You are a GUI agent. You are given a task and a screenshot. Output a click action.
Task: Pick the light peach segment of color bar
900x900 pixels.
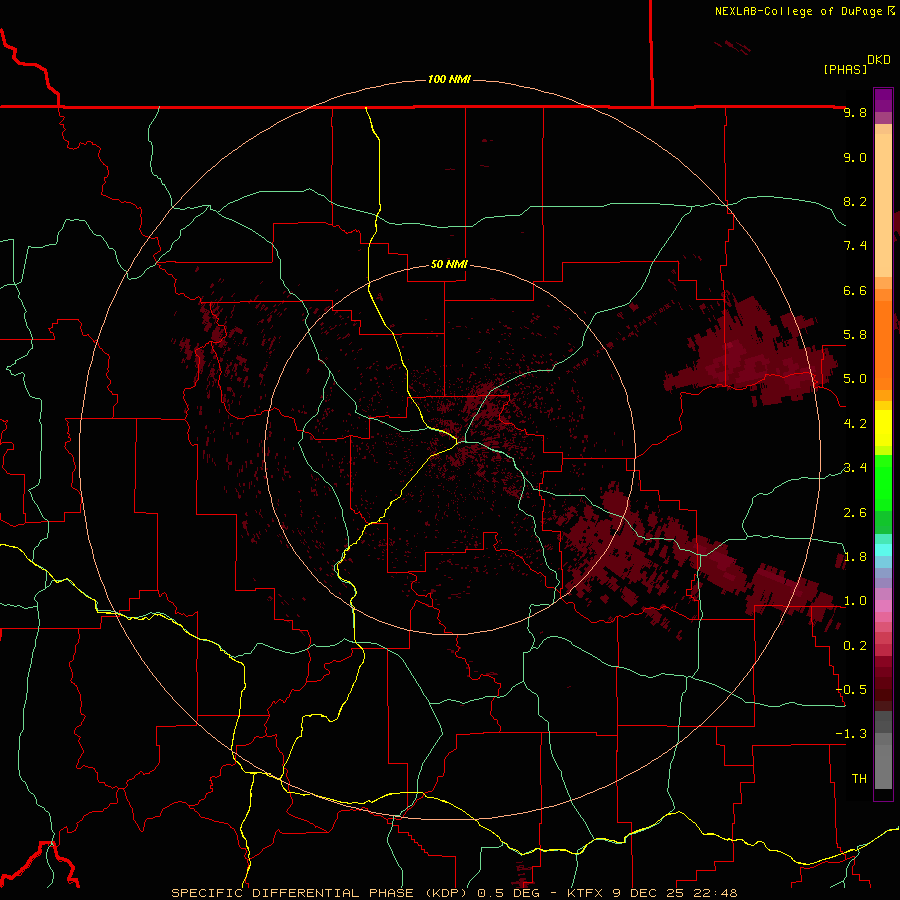[883, 205]
